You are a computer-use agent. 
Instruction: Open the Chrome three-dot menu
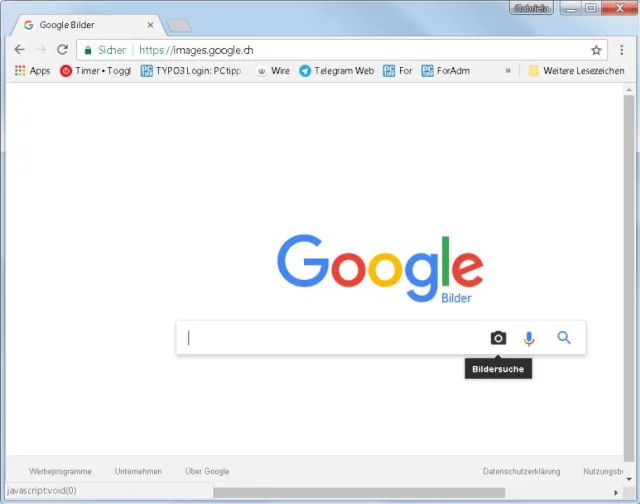pos(622,50)
